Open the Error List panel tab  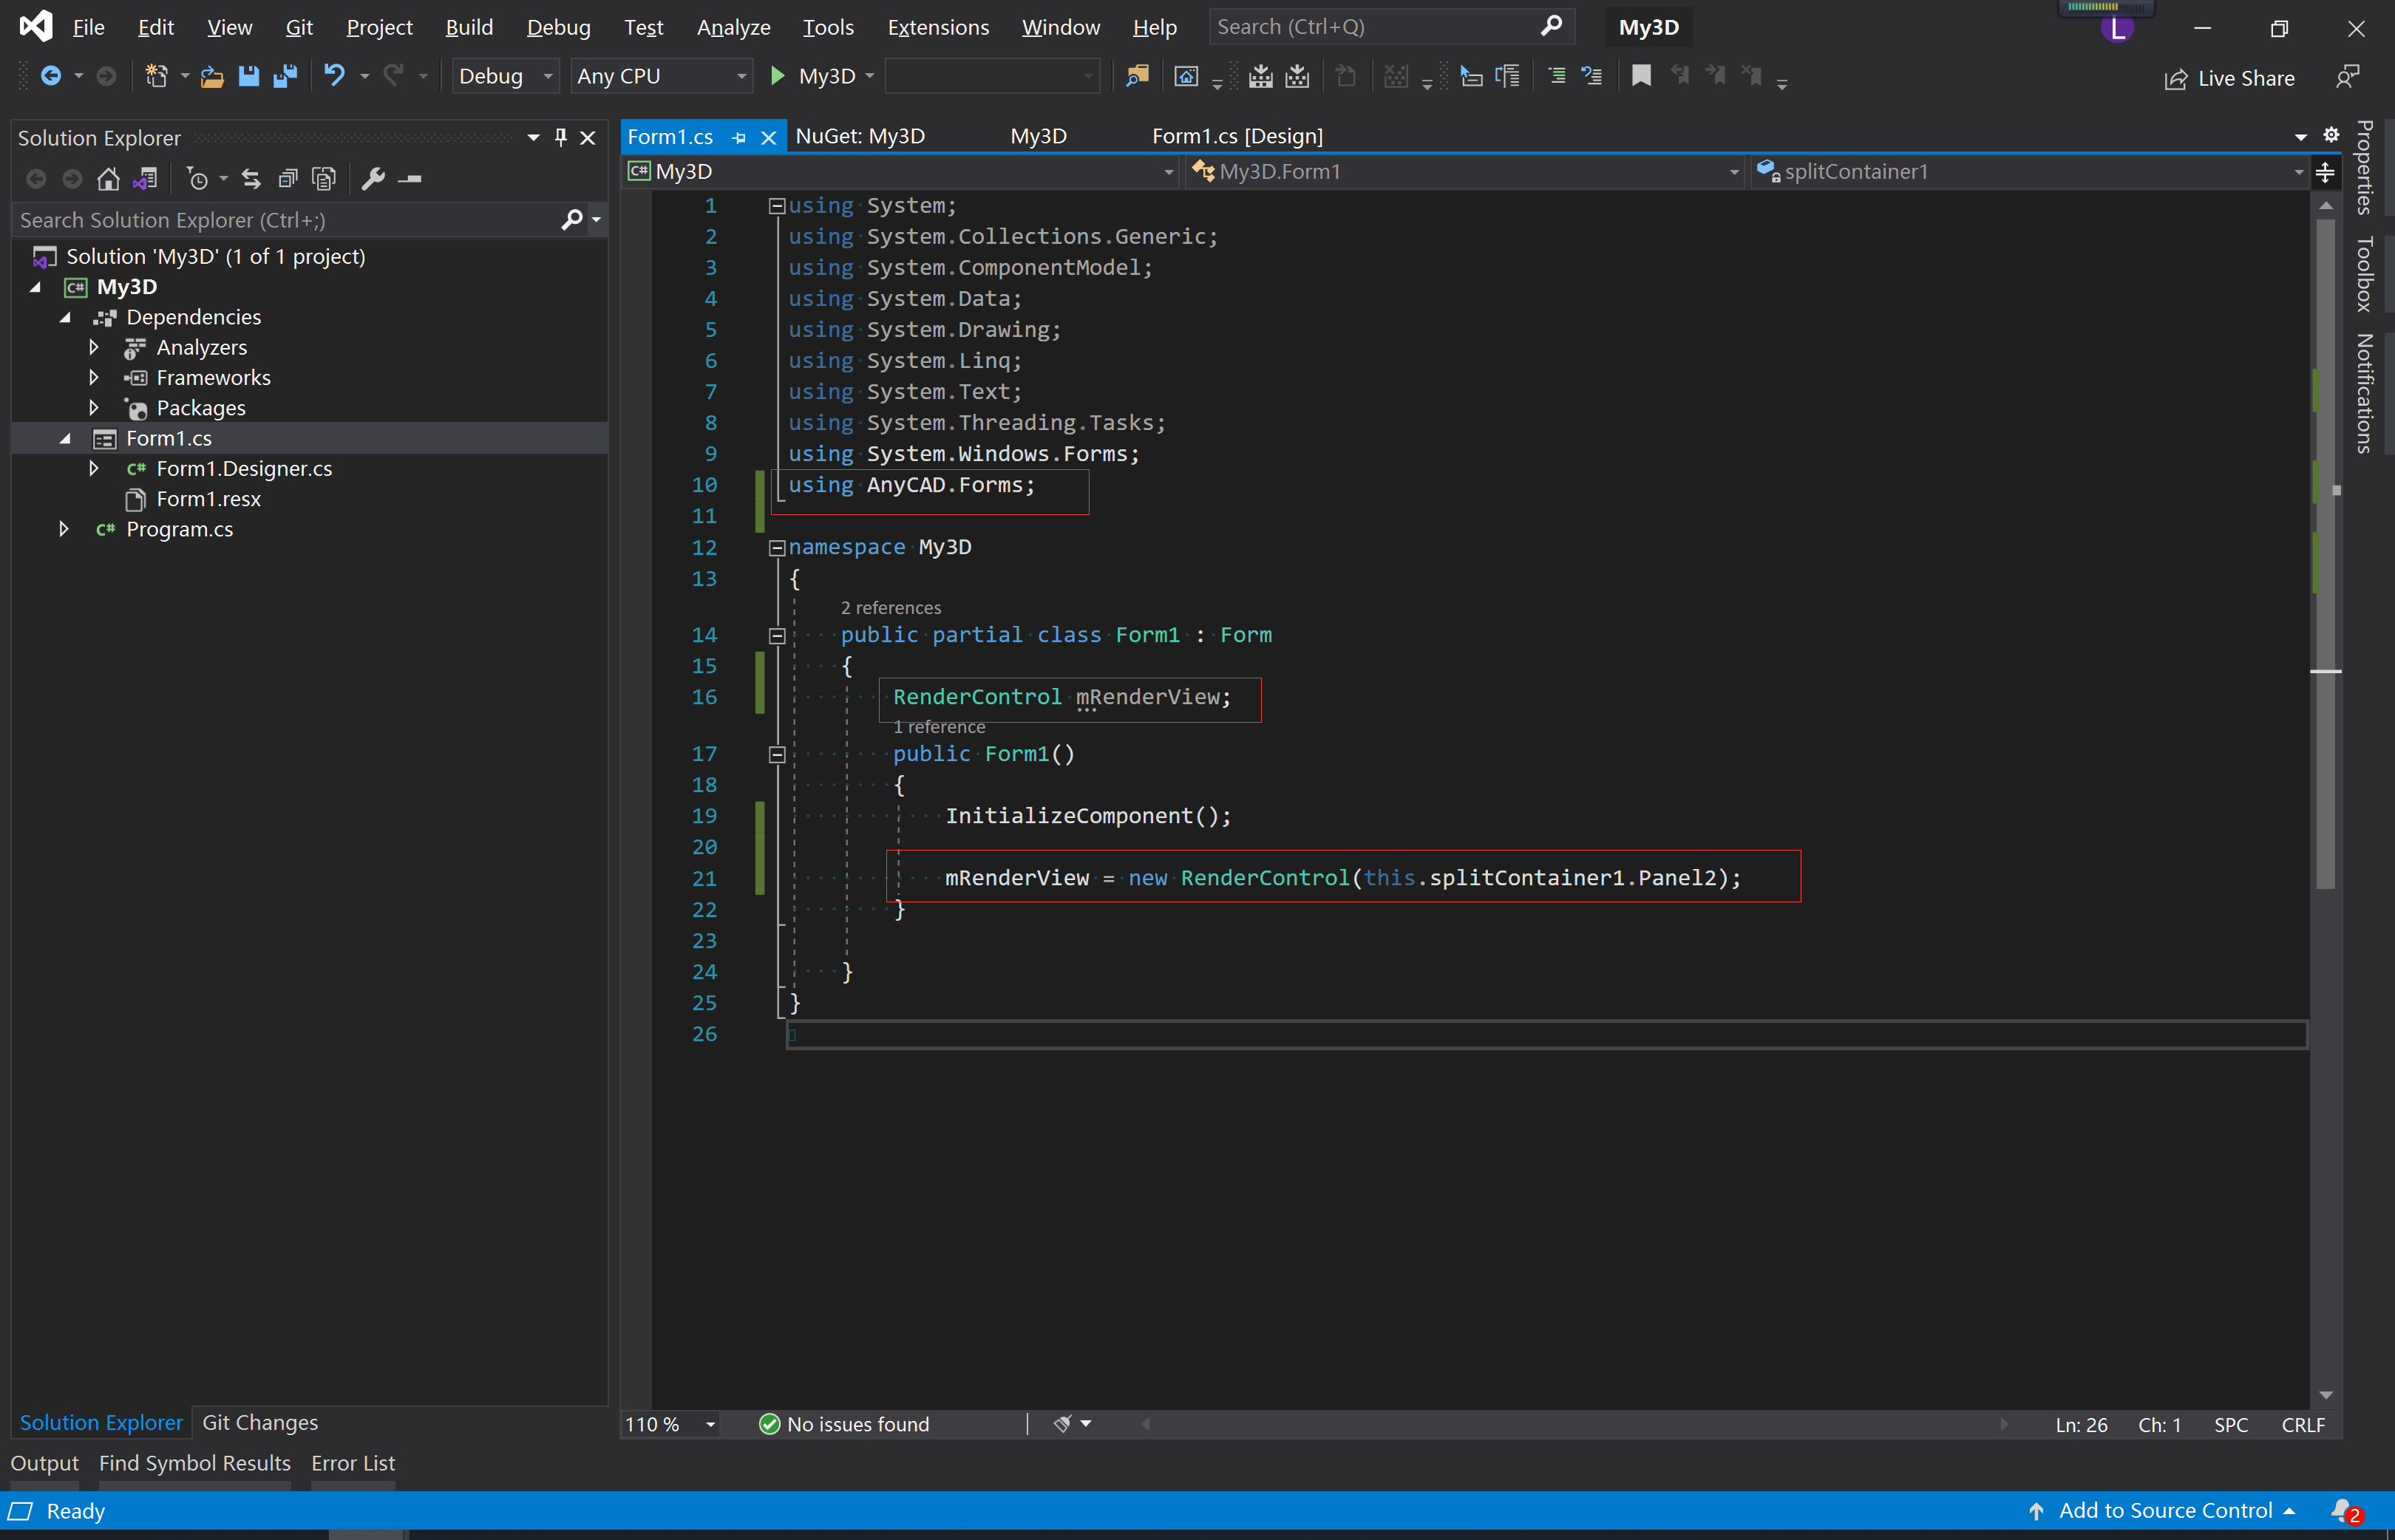(353, 1463)
